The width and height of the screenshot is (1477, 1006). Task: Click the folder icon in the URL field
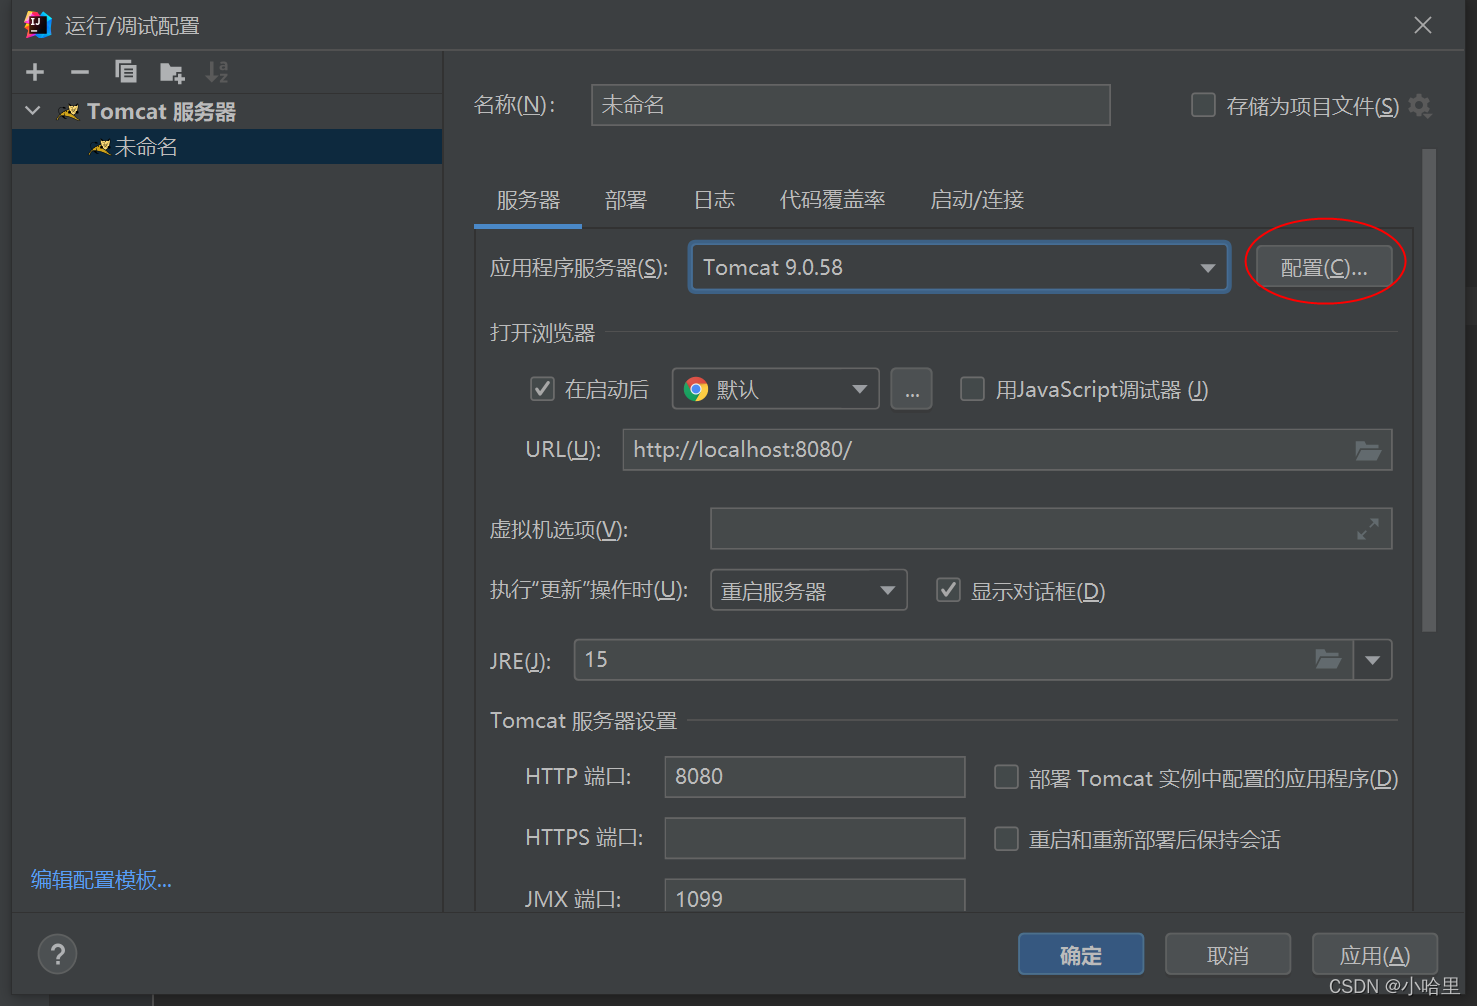click(x=1368, y=450)
